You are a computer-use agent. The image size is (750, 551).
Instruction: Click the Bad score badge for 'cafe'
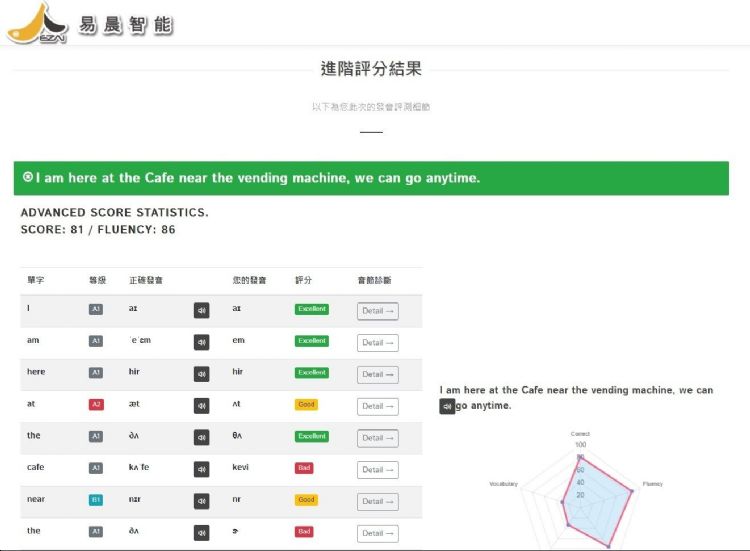(x=304, y=468)
